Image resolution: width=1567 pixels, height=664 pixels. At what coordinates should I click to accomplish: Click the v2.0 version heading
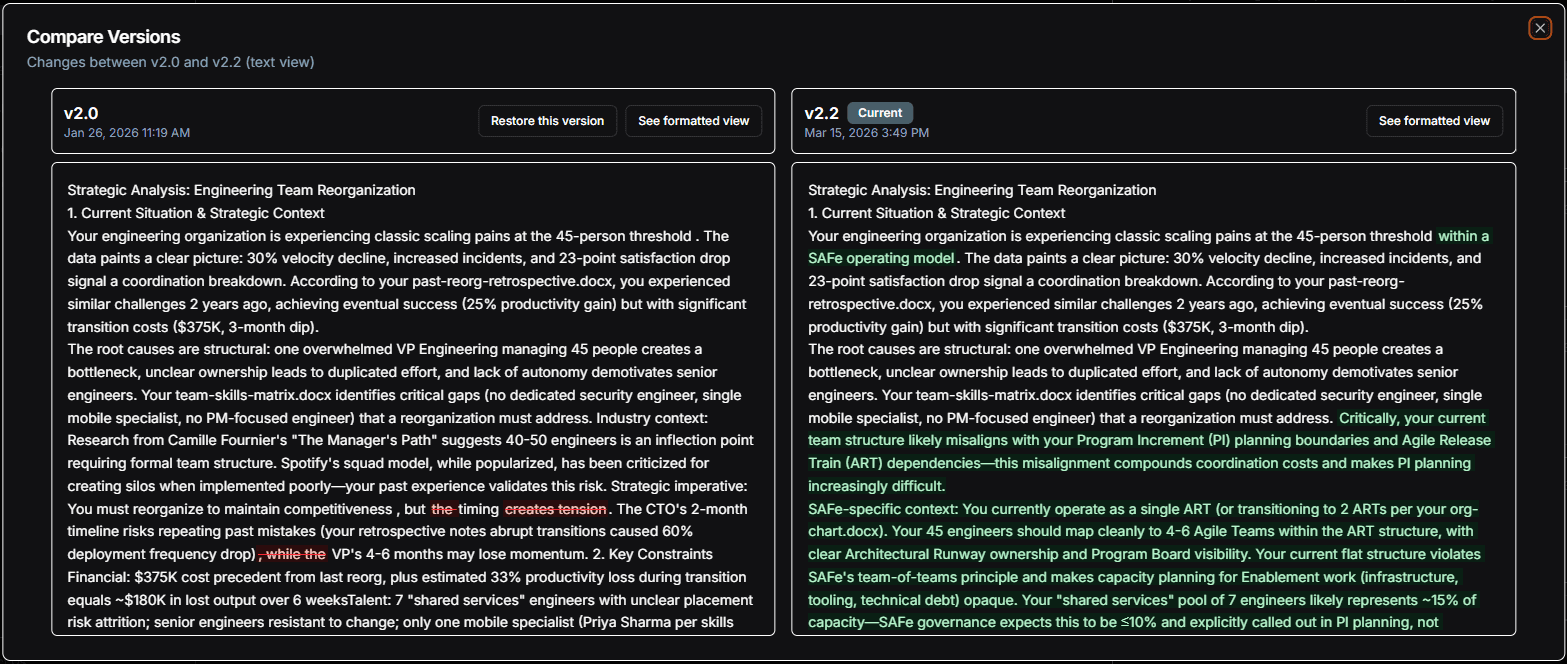point(80,113)
